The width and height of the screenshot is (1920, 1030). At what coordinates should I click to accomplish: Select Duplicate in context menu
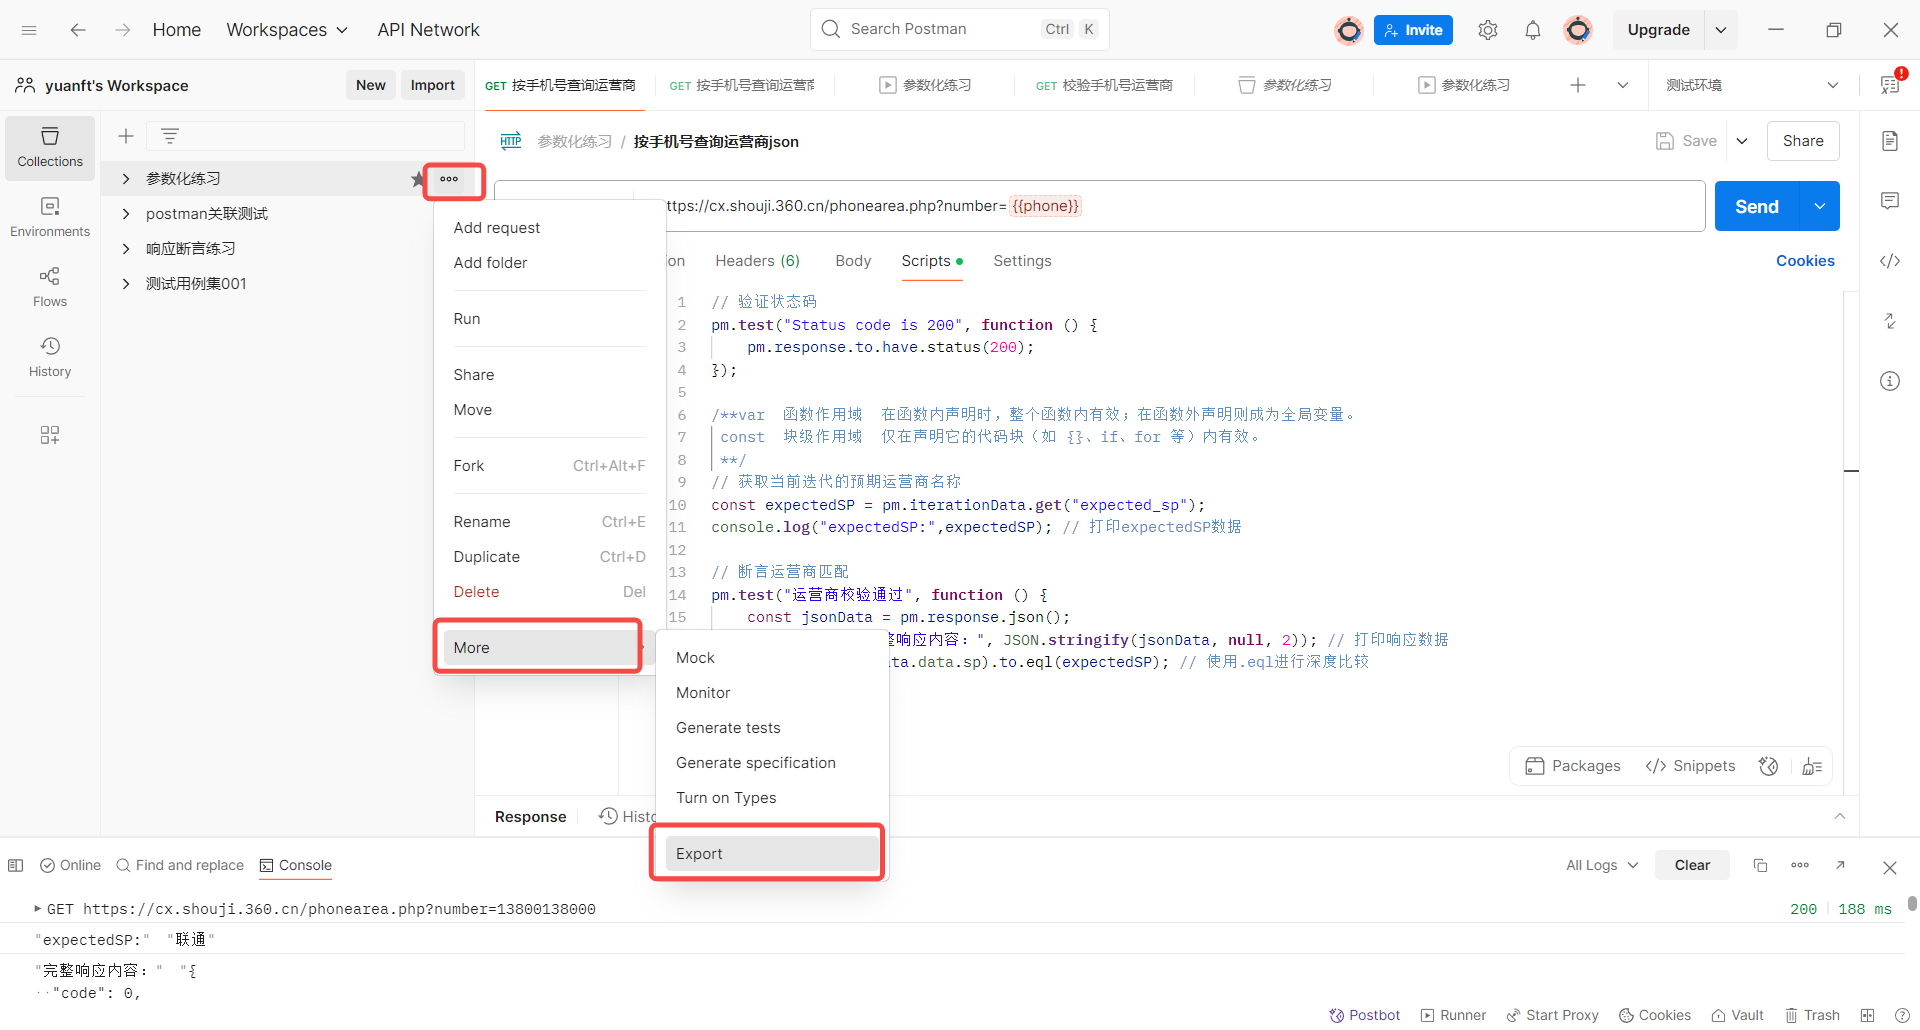pos(550,557)
